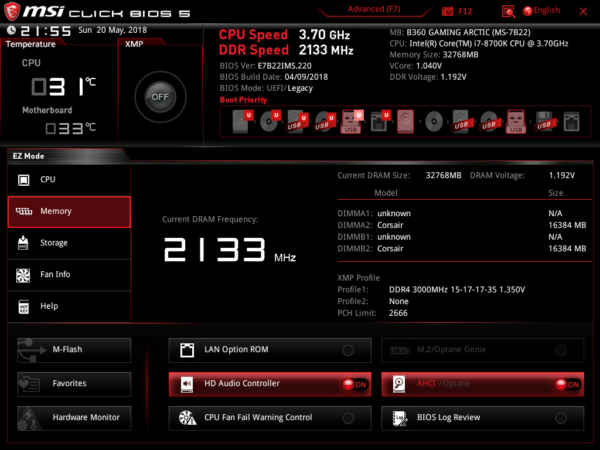Screen dimensions: 600x450
Task: Switch to the Storage section
Action: [69, 243]
